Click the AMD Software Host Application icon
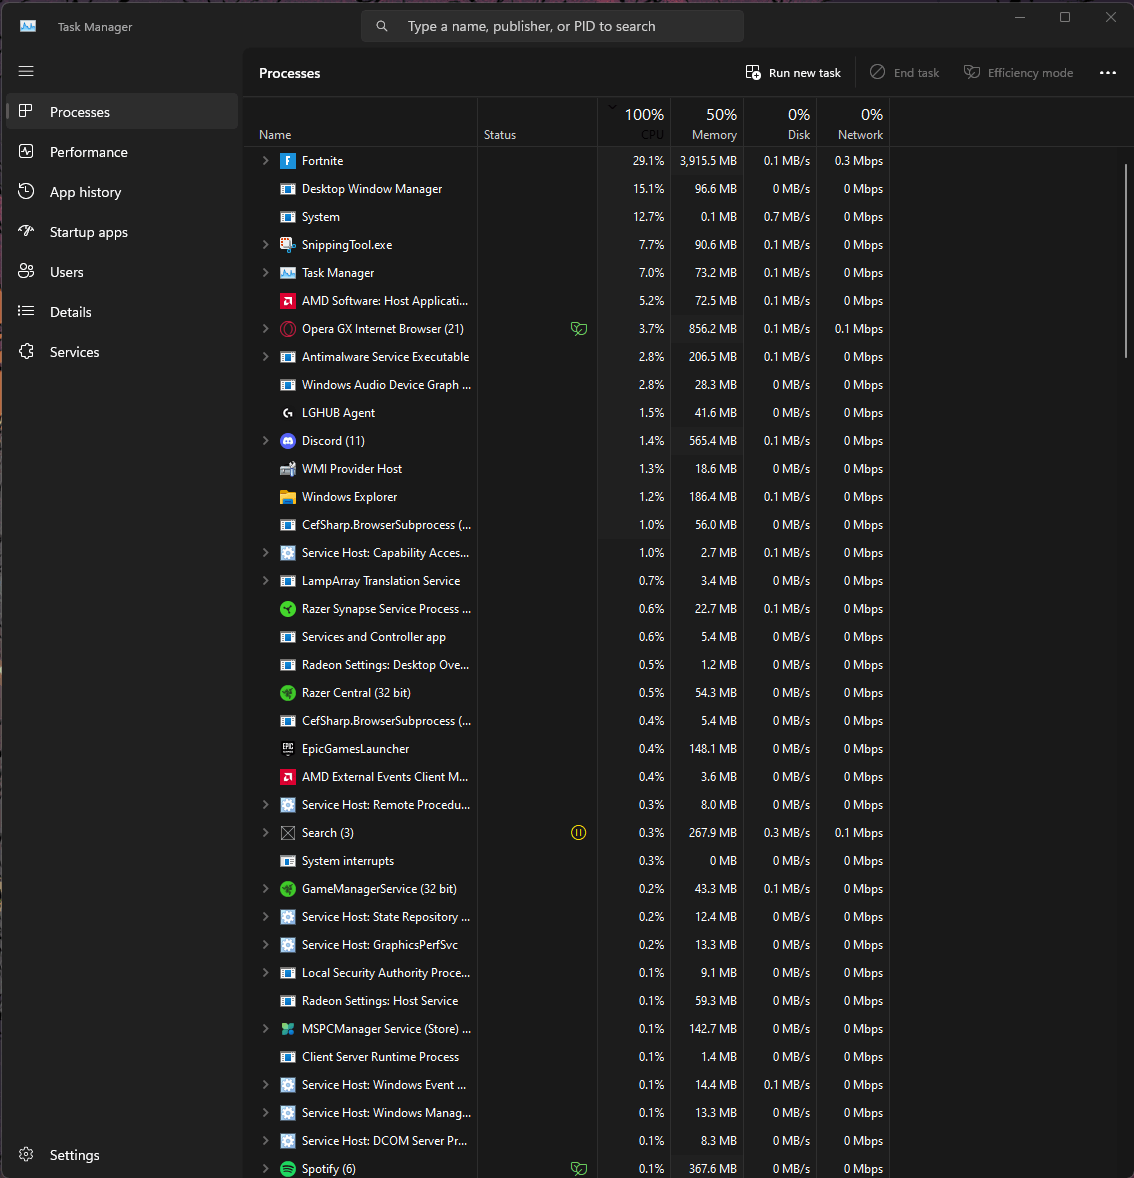This screenshot has height=1178, width=1134. click(x=288, y=301)
